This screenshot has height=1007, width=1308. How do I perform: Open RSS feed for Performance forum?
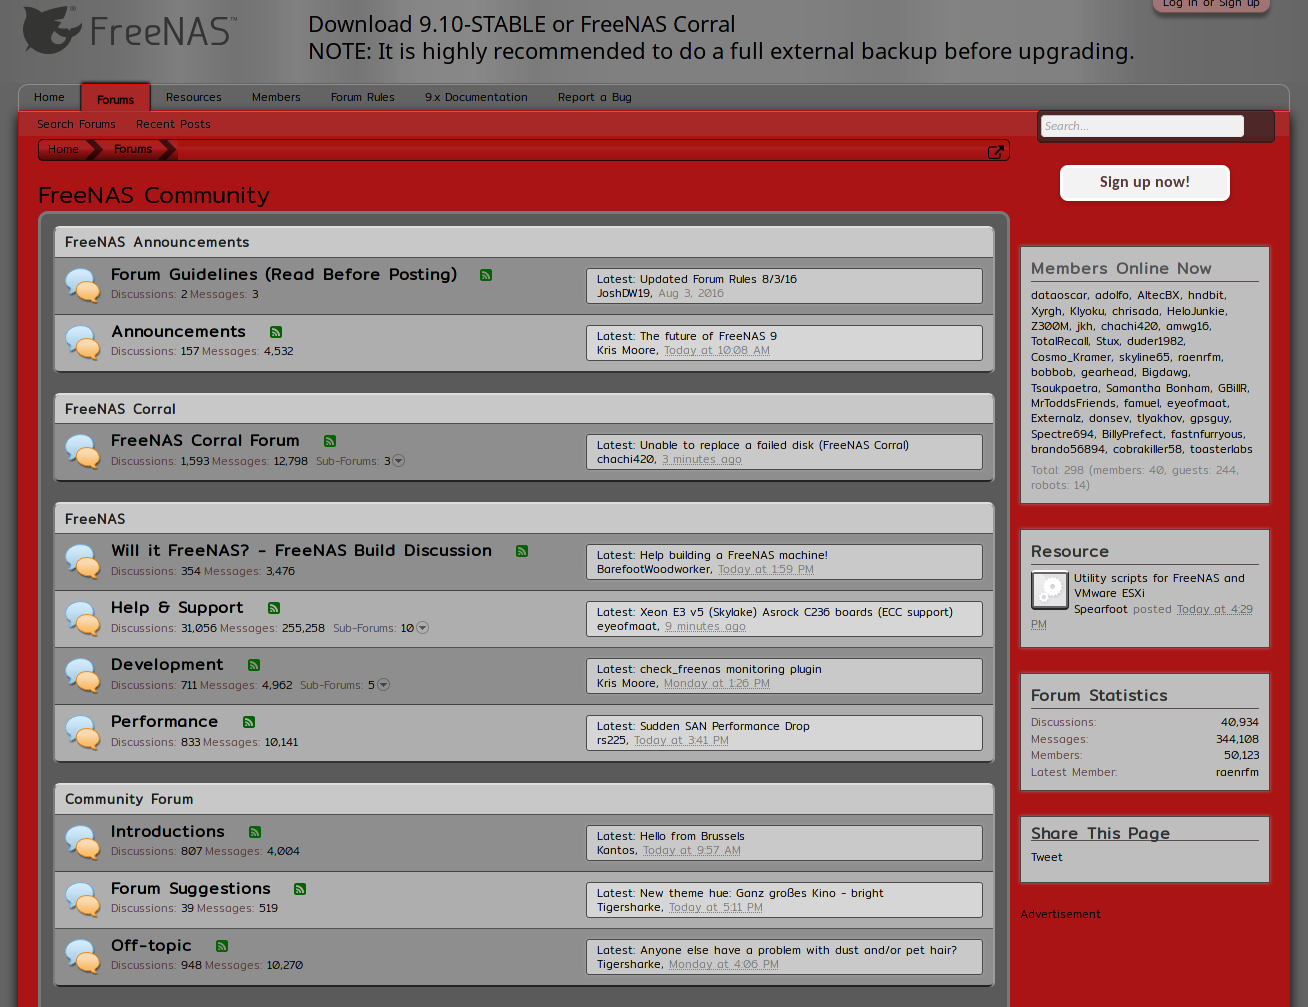pos(249,722)
